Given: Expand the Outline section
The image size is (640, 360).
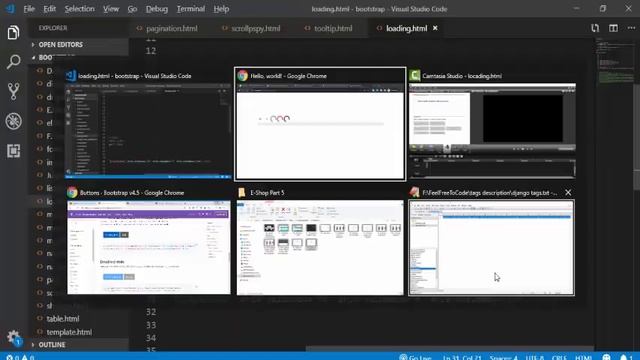Looking at the screenshot, I should point(51,344).
